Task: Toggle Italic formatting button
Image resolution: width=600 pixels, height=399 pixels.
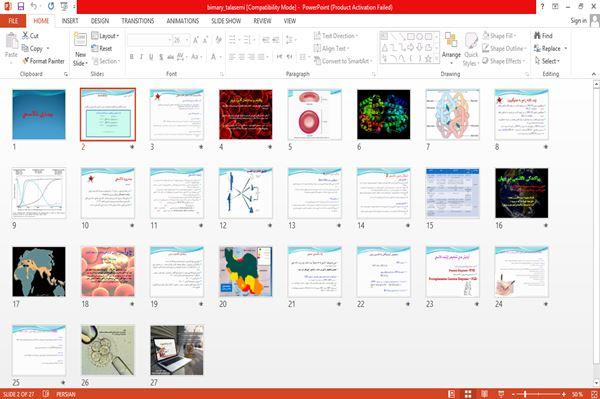Action: (141, 57)
